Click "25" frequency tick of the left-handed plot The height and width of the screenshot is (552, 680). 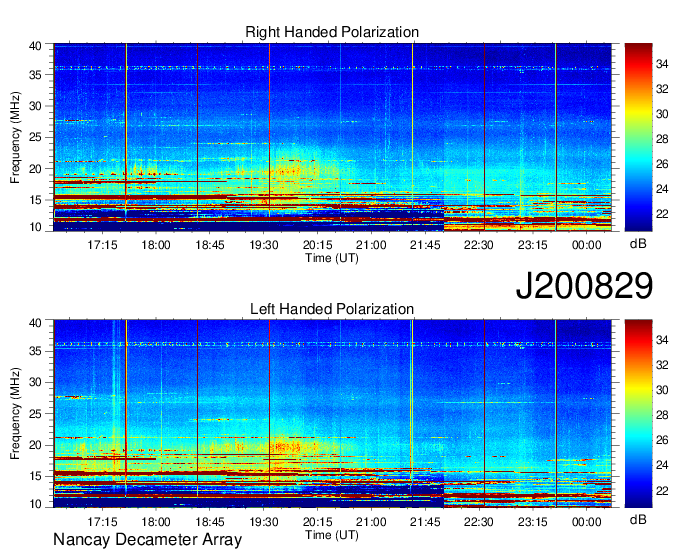click(x=35, y=414)
